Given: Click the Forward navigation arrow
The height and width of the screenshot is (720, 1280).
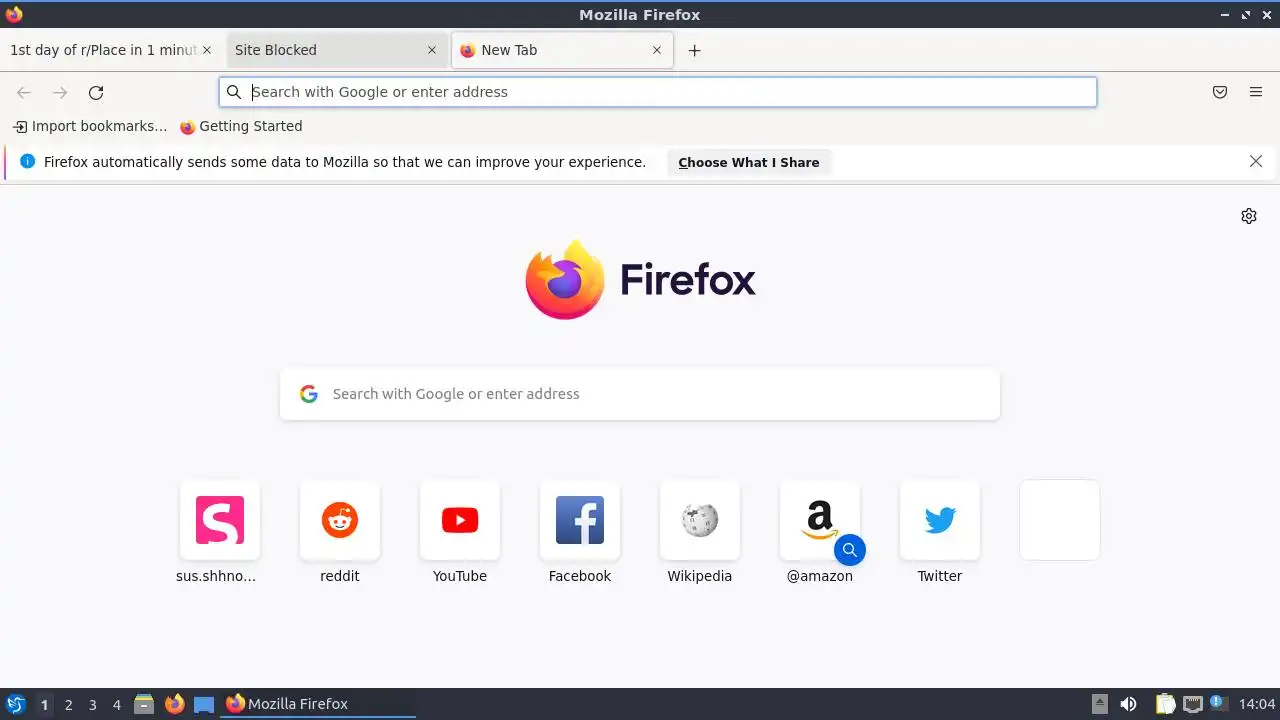Looking at the screenshot, I should tap(60, 92).
